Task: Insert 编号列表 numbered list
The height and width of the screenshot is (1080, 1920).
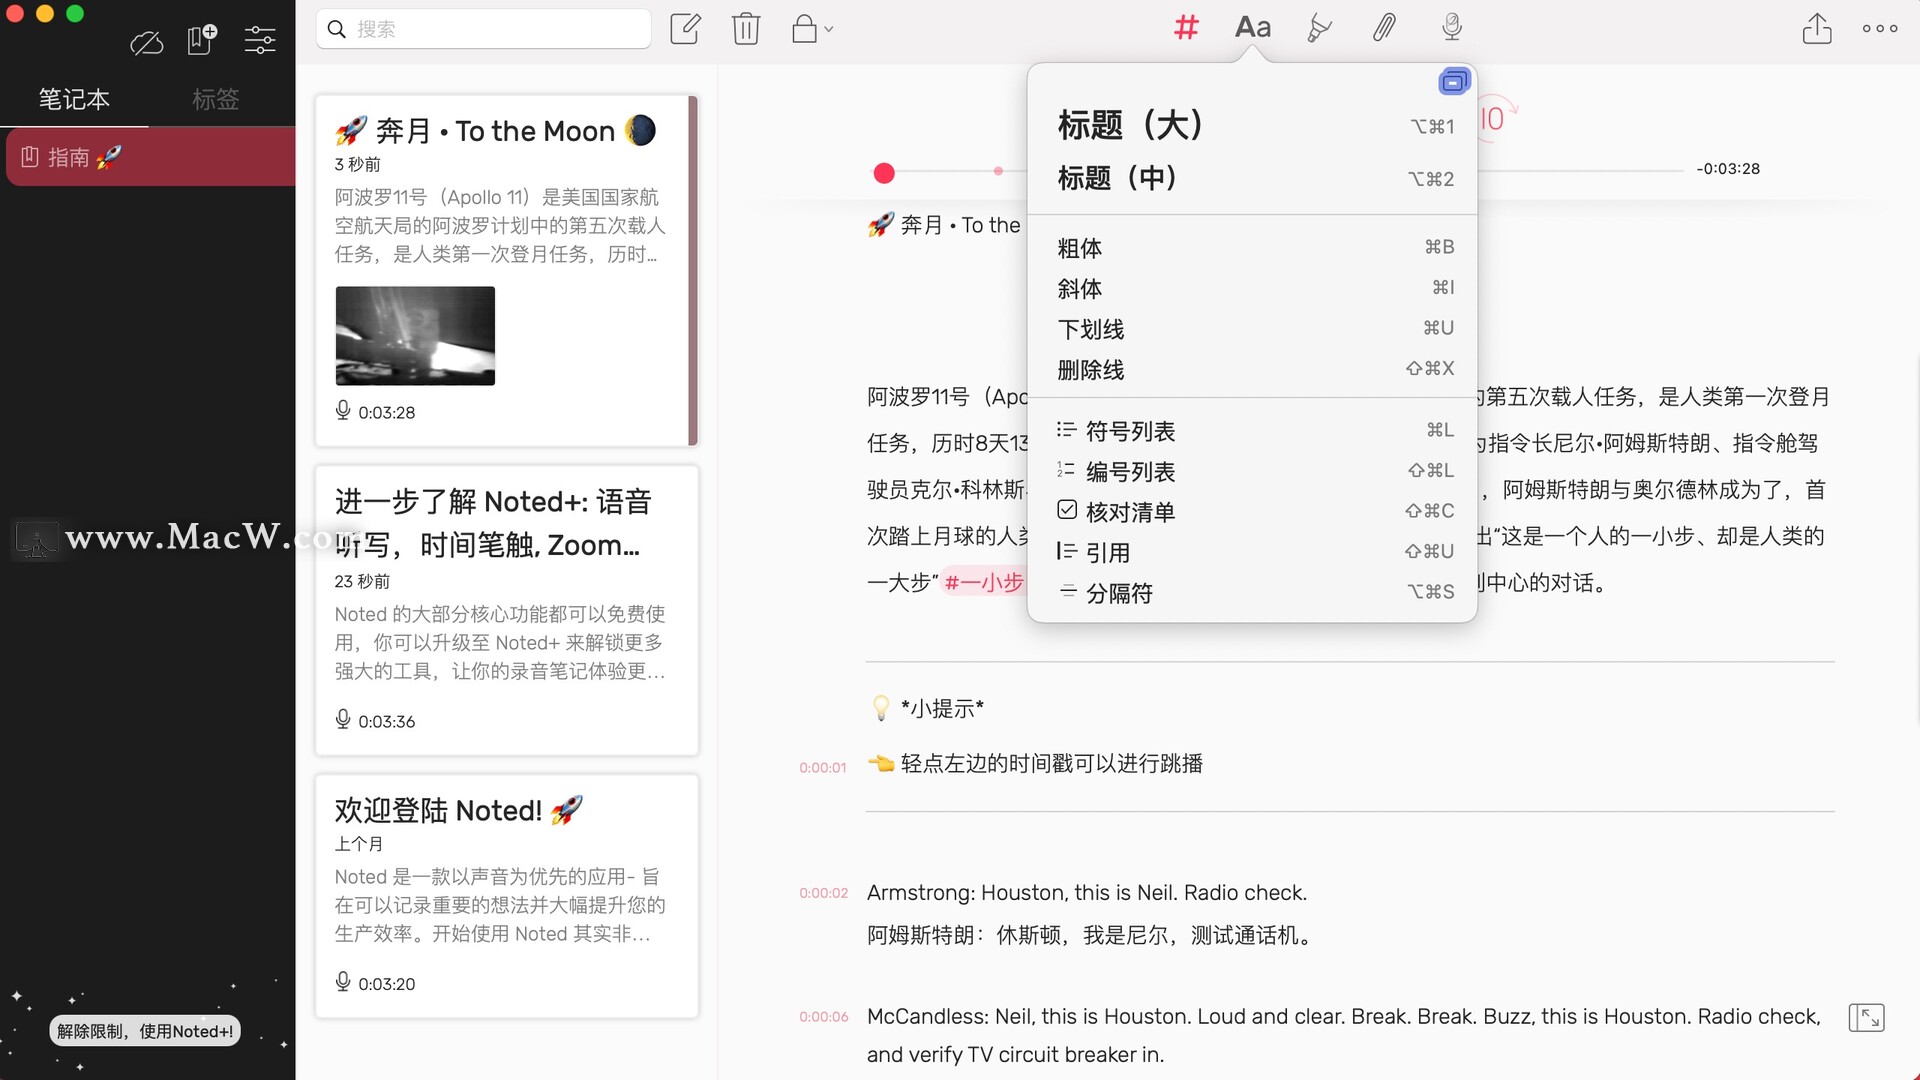Action: point(1252,471)
